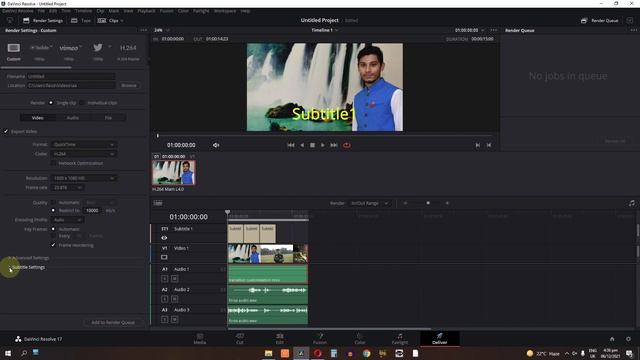The width and height of the screenshot is (640, 360).
Task: Click Add to Render Queue button
Action: tap(113, 322)
